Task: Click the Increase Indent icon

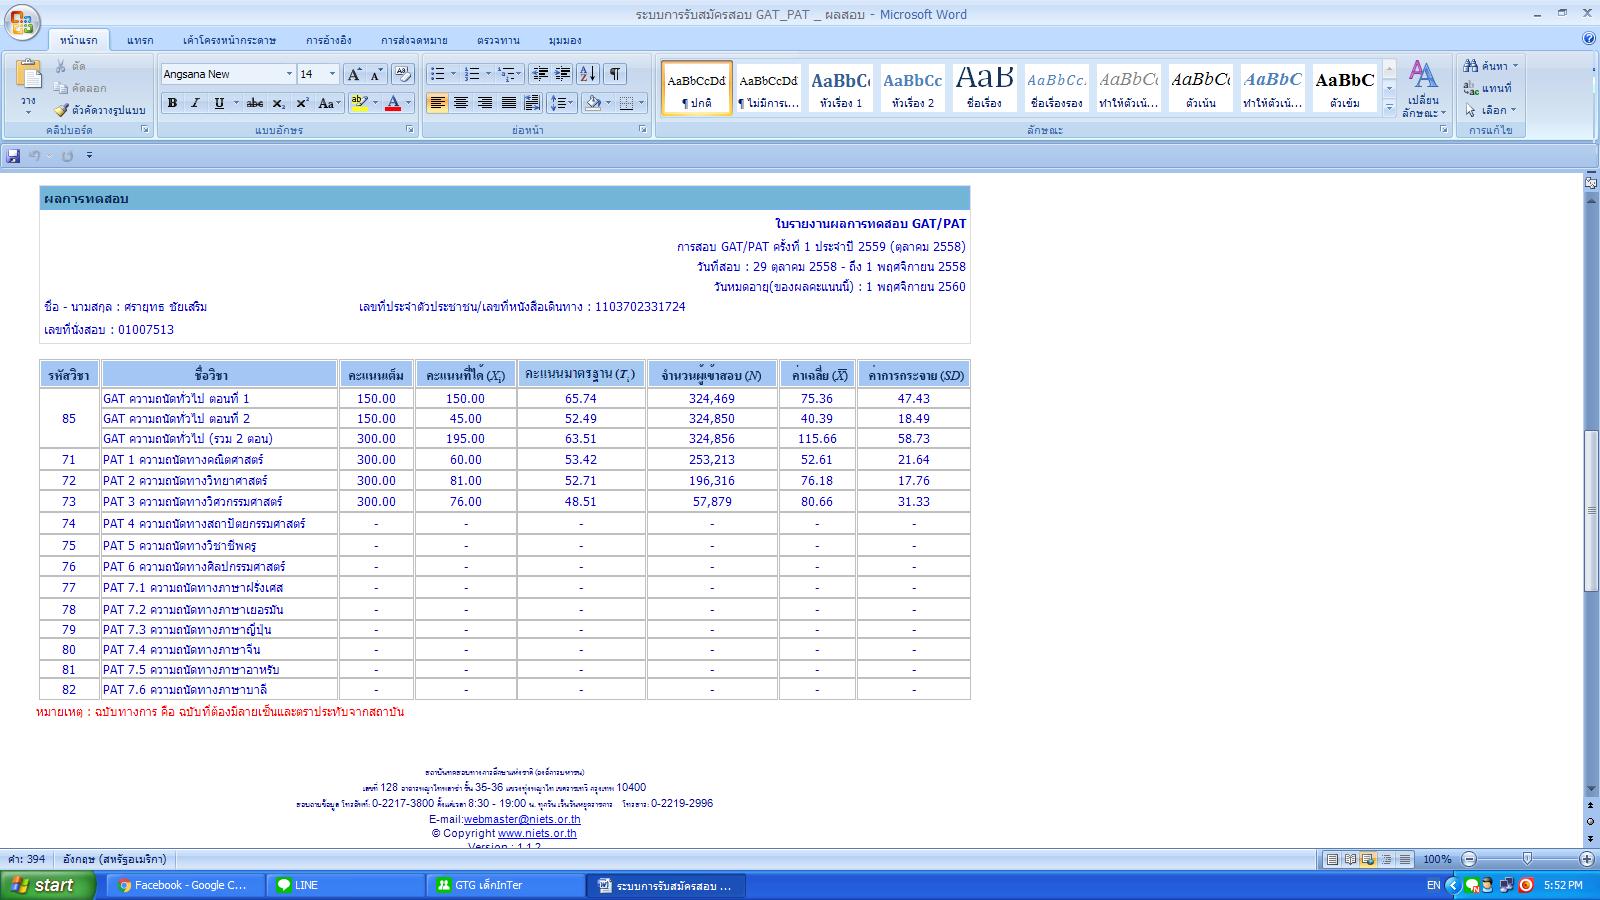Action: [x=563, y=74]
